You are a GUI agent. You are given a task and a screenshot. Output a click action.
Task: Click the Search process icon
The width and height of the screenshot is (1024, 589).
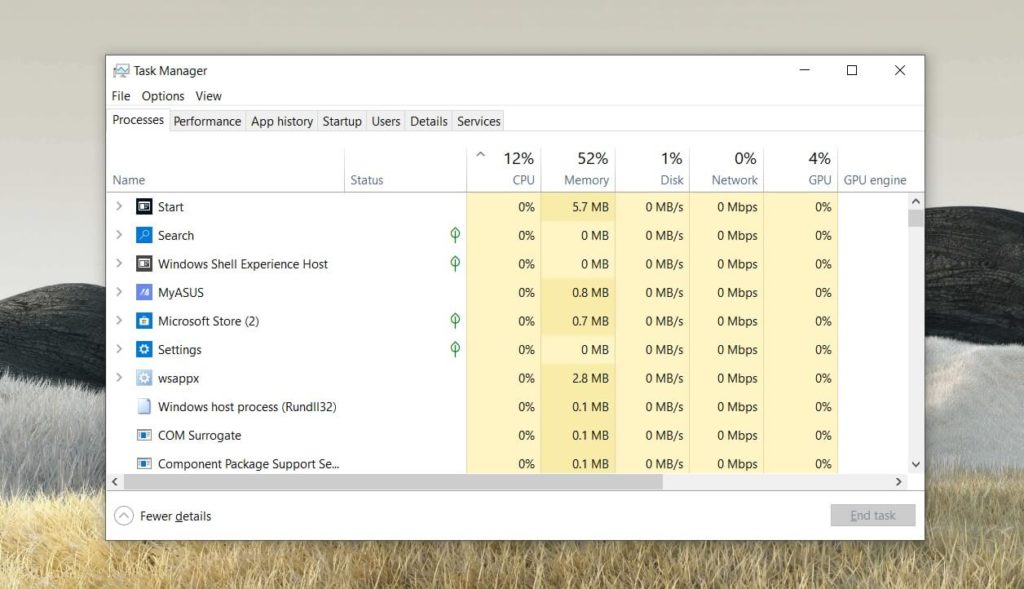point(141,235)
